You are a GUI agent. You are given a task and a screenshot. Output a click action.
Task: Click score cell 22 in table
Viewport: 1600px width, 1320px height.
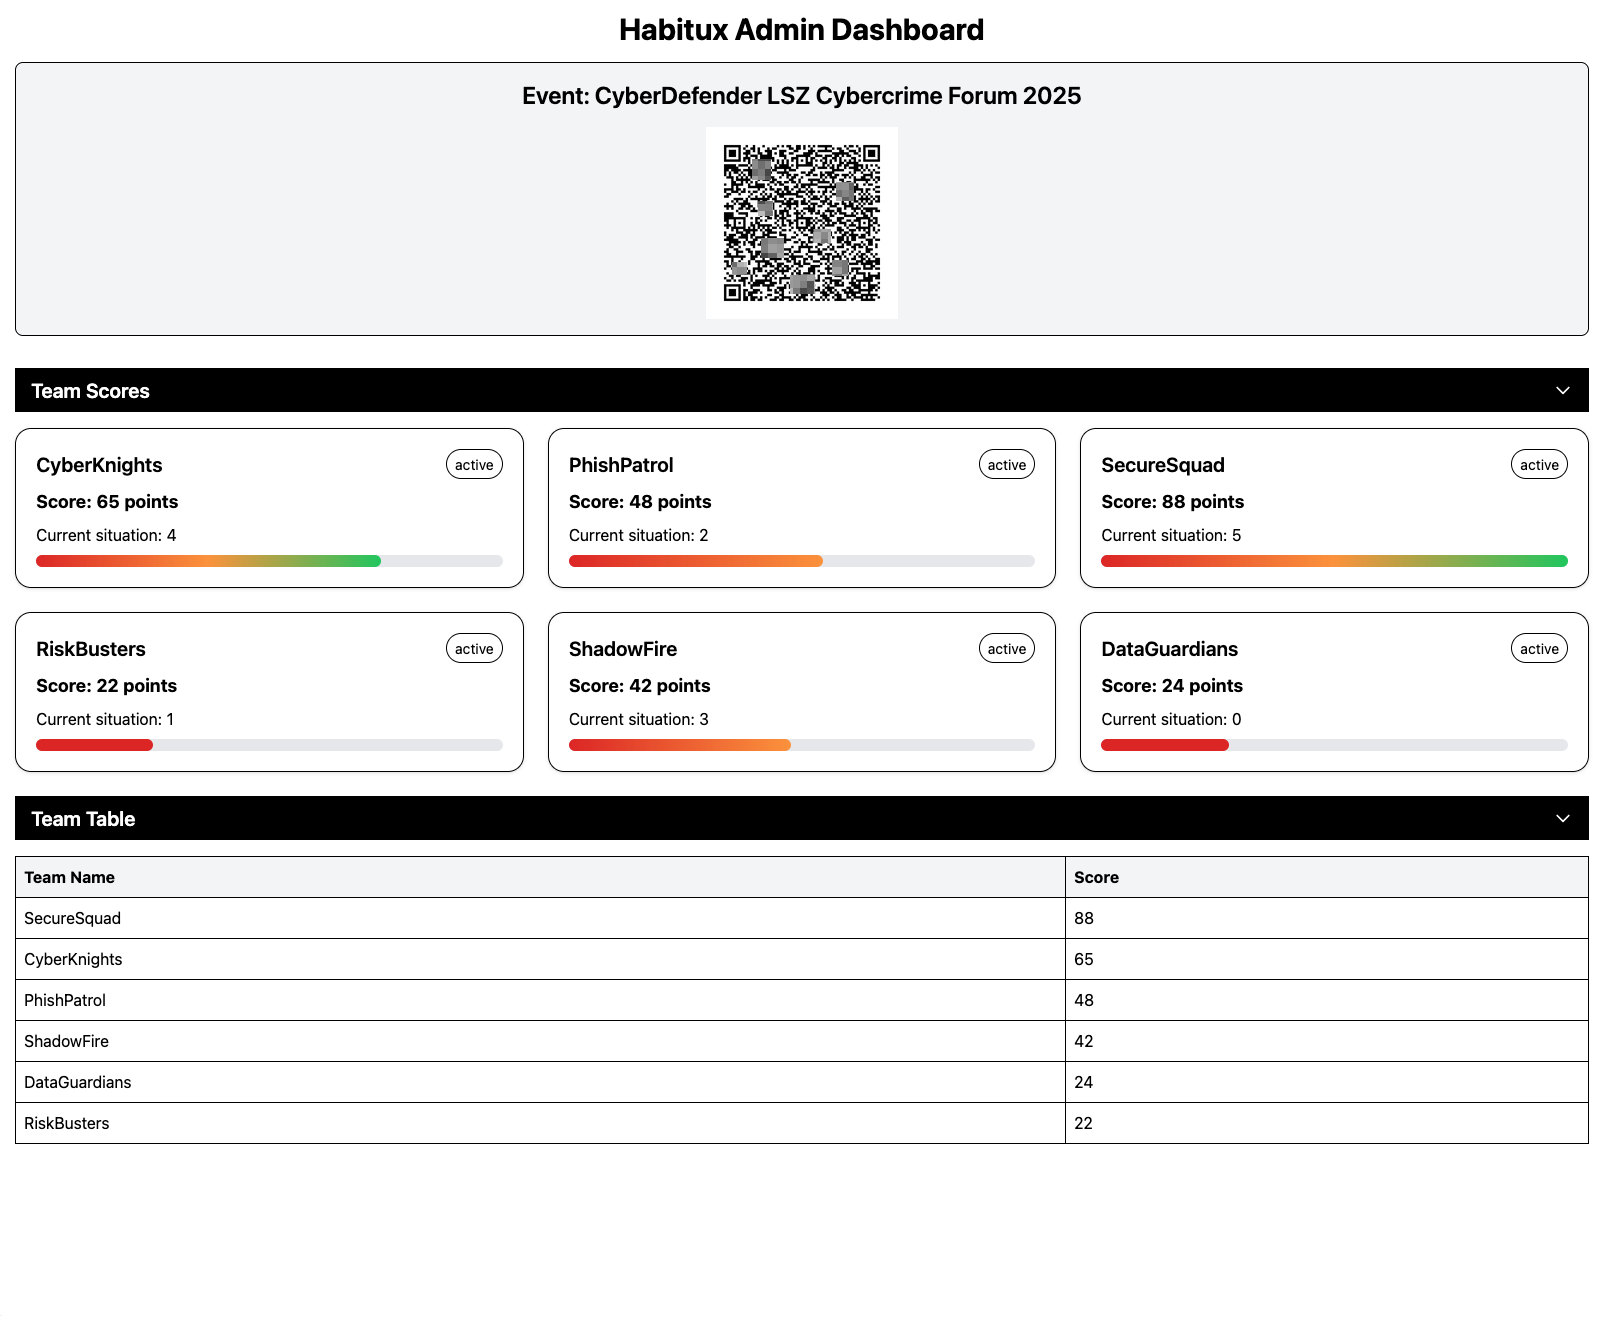[1327, 1123]
